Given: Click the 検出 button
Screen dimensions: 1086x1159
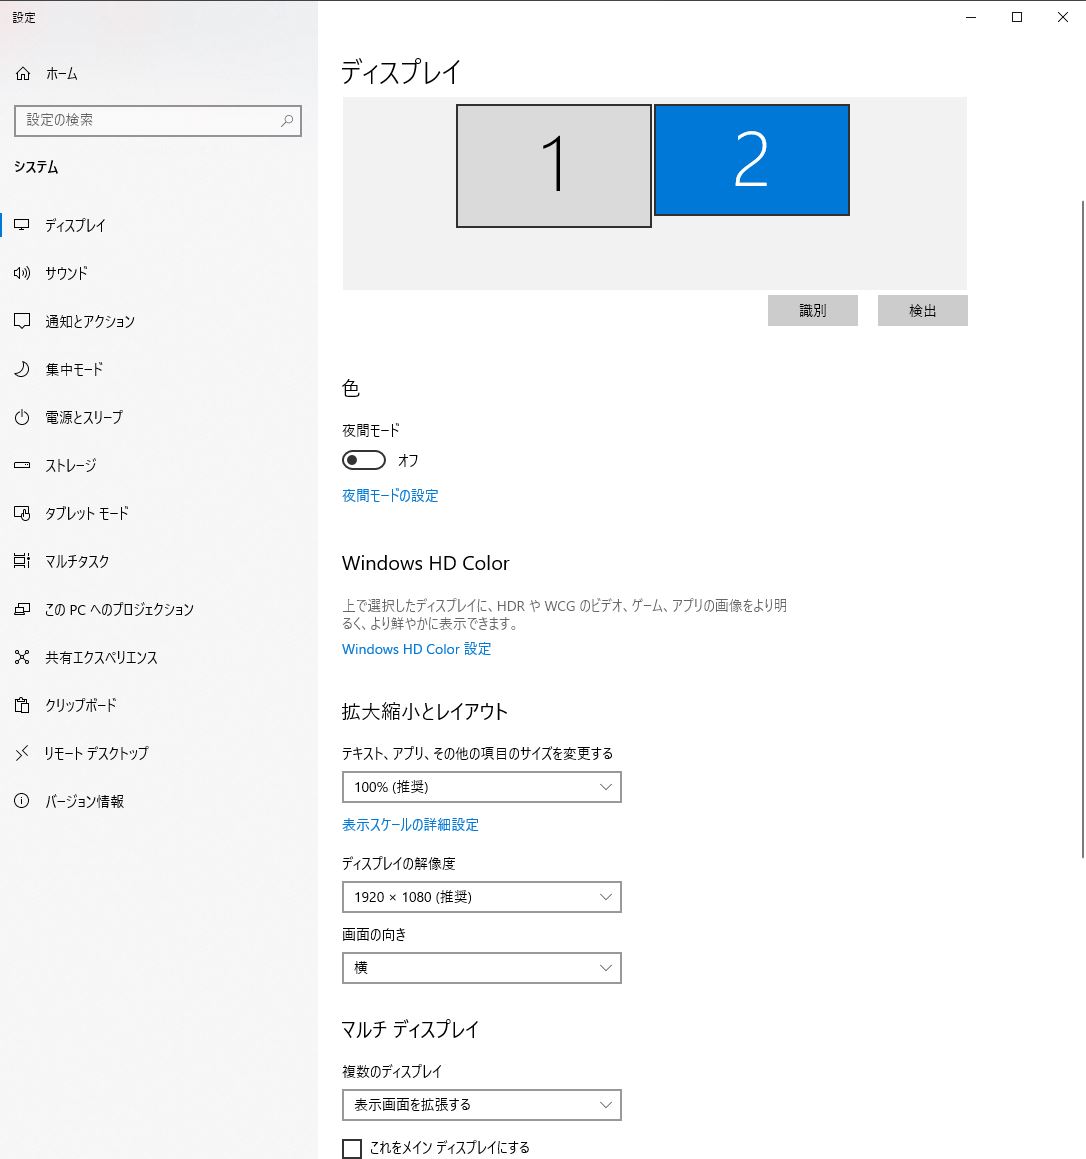Looking at the screenshot, I should tap(923, 310).
